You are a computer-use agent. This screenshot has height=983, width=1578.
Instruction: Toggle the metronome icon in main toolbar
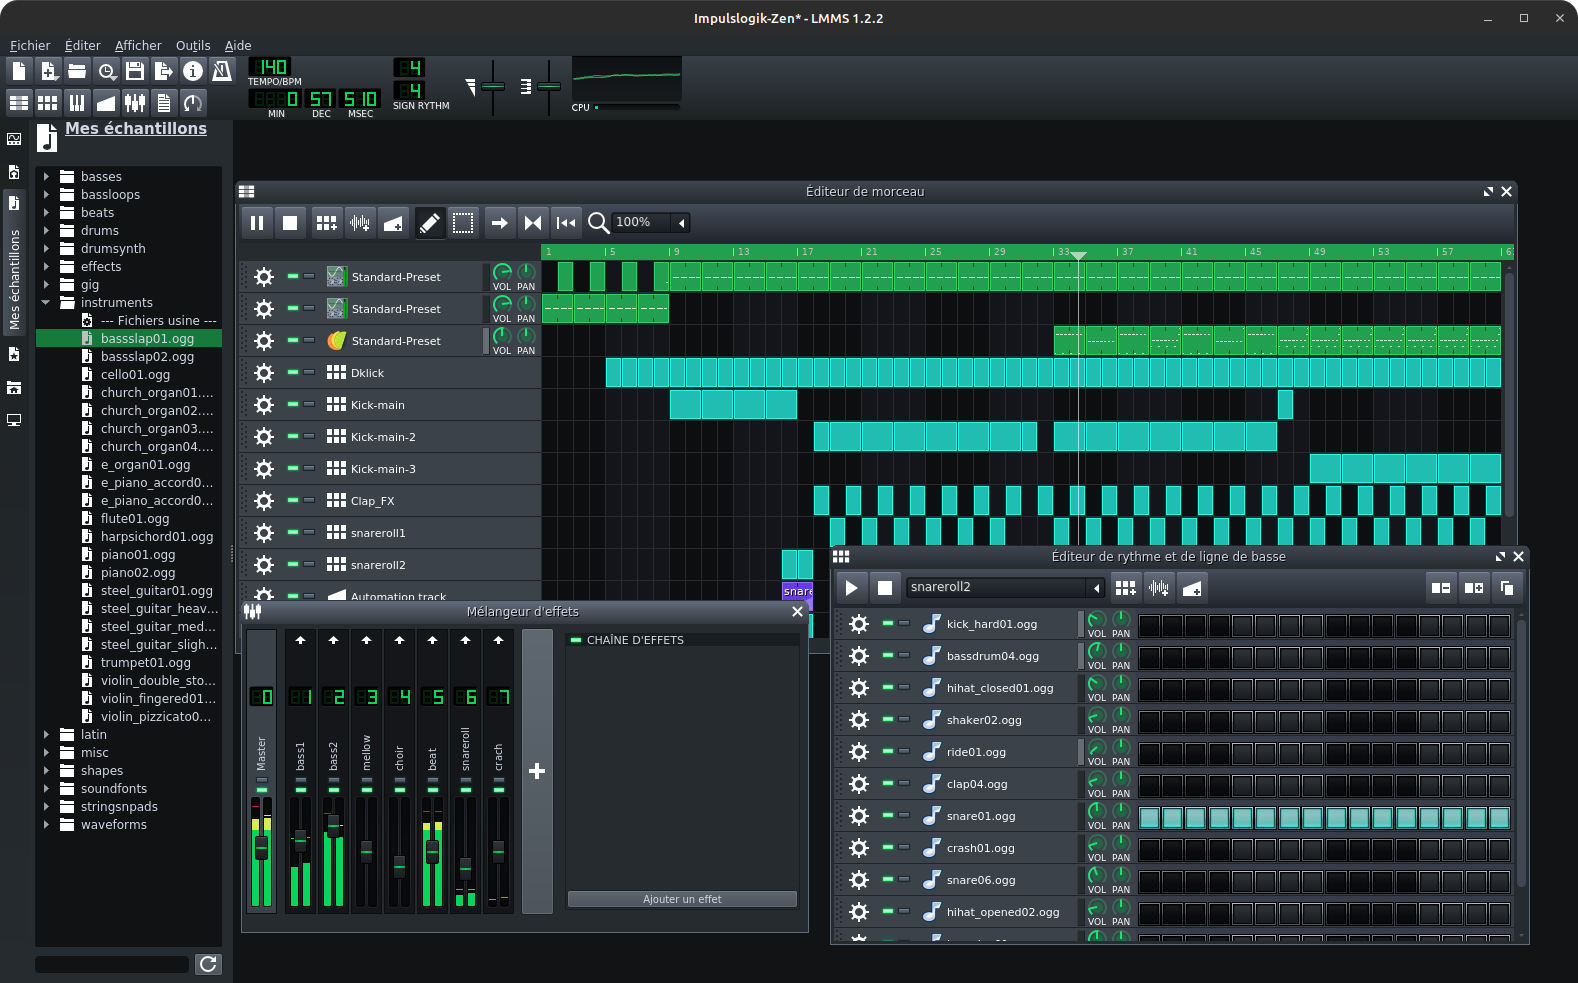tap(222, 71)
